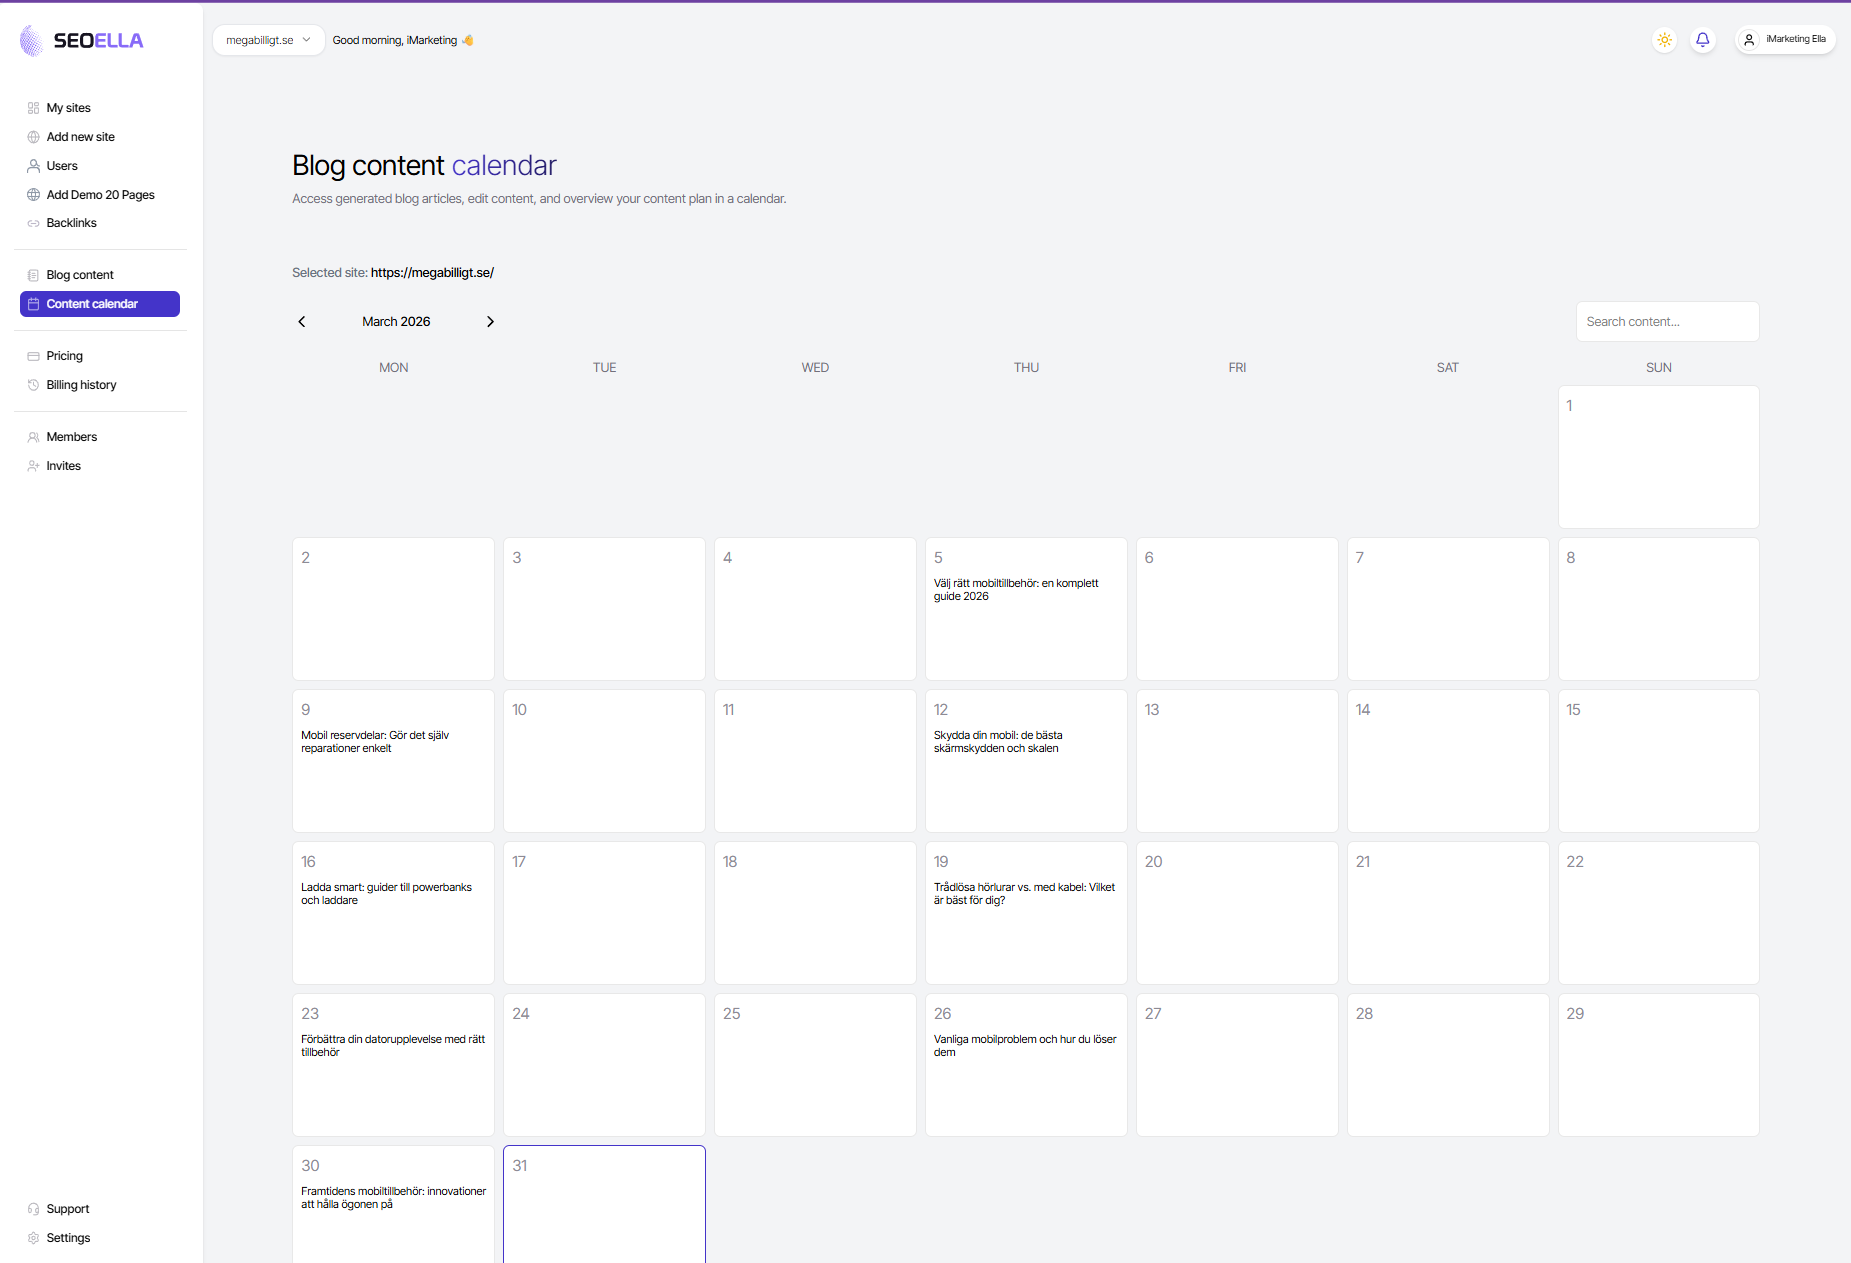Click the Support button
Viewport: 1851px width, 1263px height.
tap(68, 1208)
